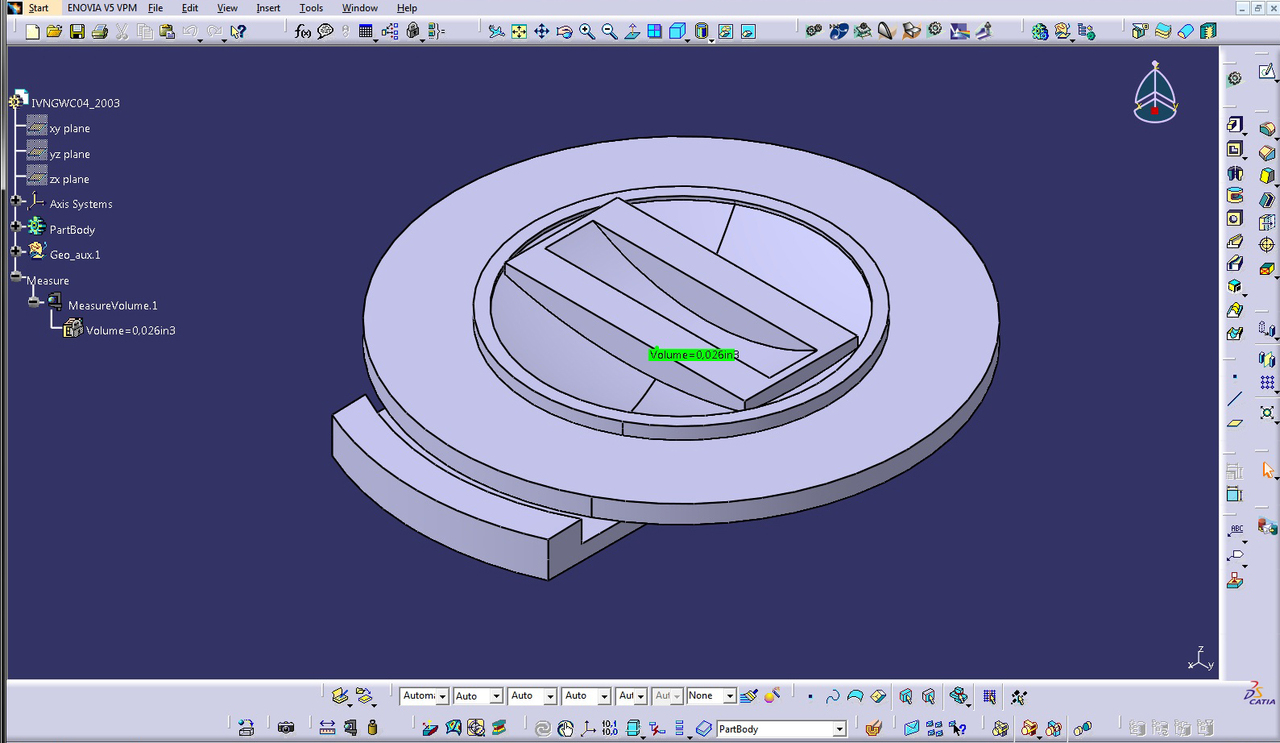Click the Select arrow tool on right toolbar

1268,470
